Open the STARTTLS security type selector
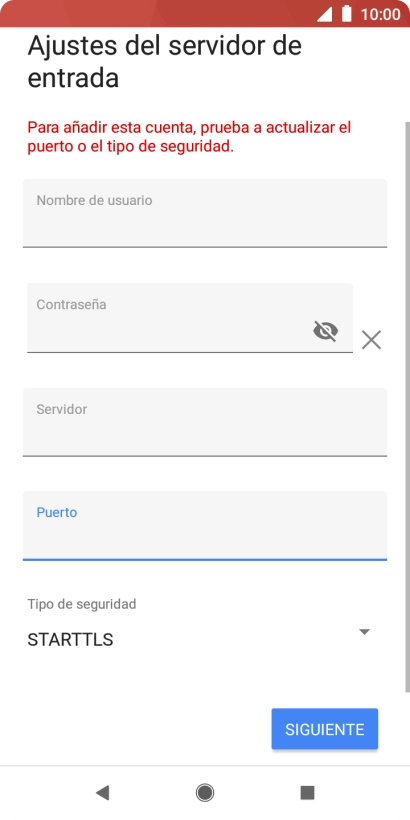The height and width of the screenshot is (820, 410). [x=199, y=640]
